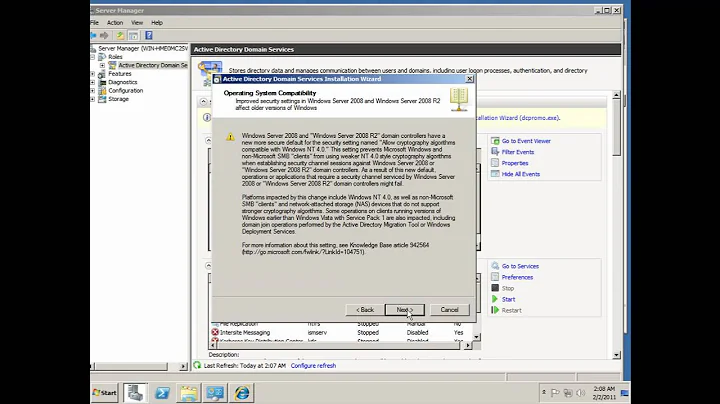Click right arrow of tree pane scrollbar
720x404 pixels.
(183, 366)
